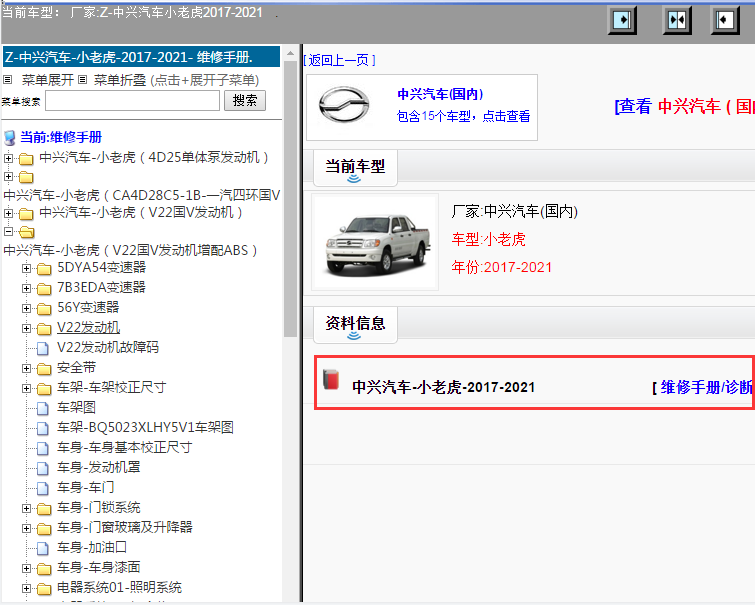Expand the 车架-车架校正尺寸 node

pos(26,388)
